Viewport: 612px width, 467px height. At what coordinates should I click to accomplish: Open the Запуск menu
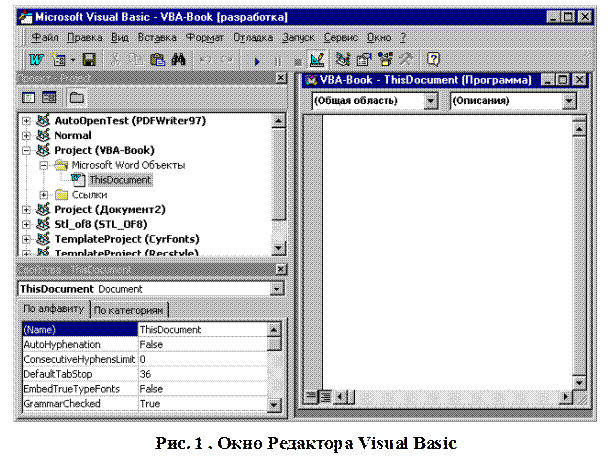point(298,37)
